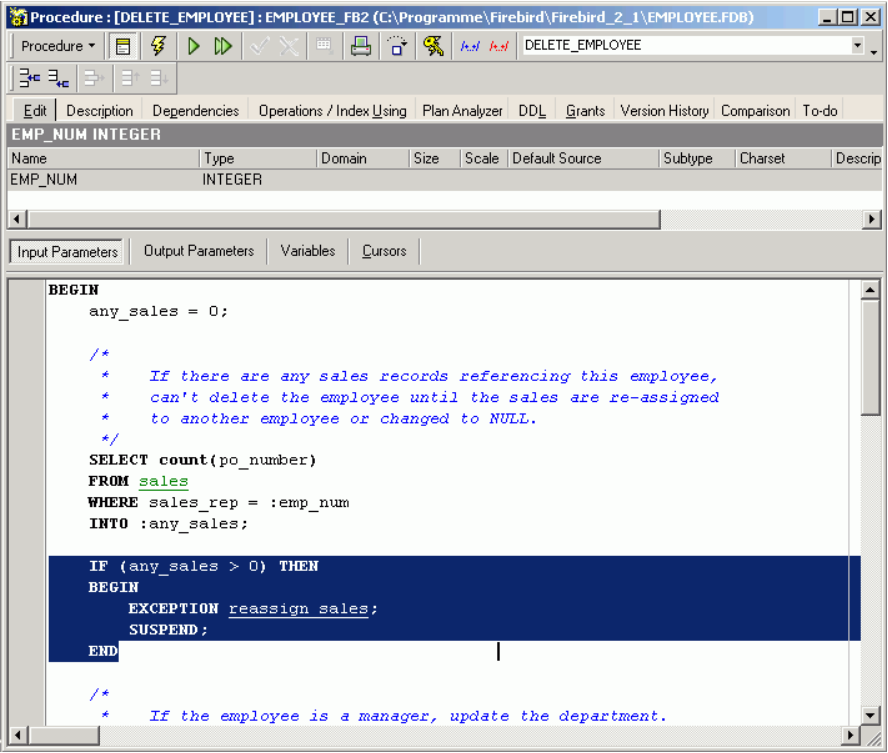Click the green Execute procedure arrow
Viewport: 888px width, 753px height.
tap(194, 46)
